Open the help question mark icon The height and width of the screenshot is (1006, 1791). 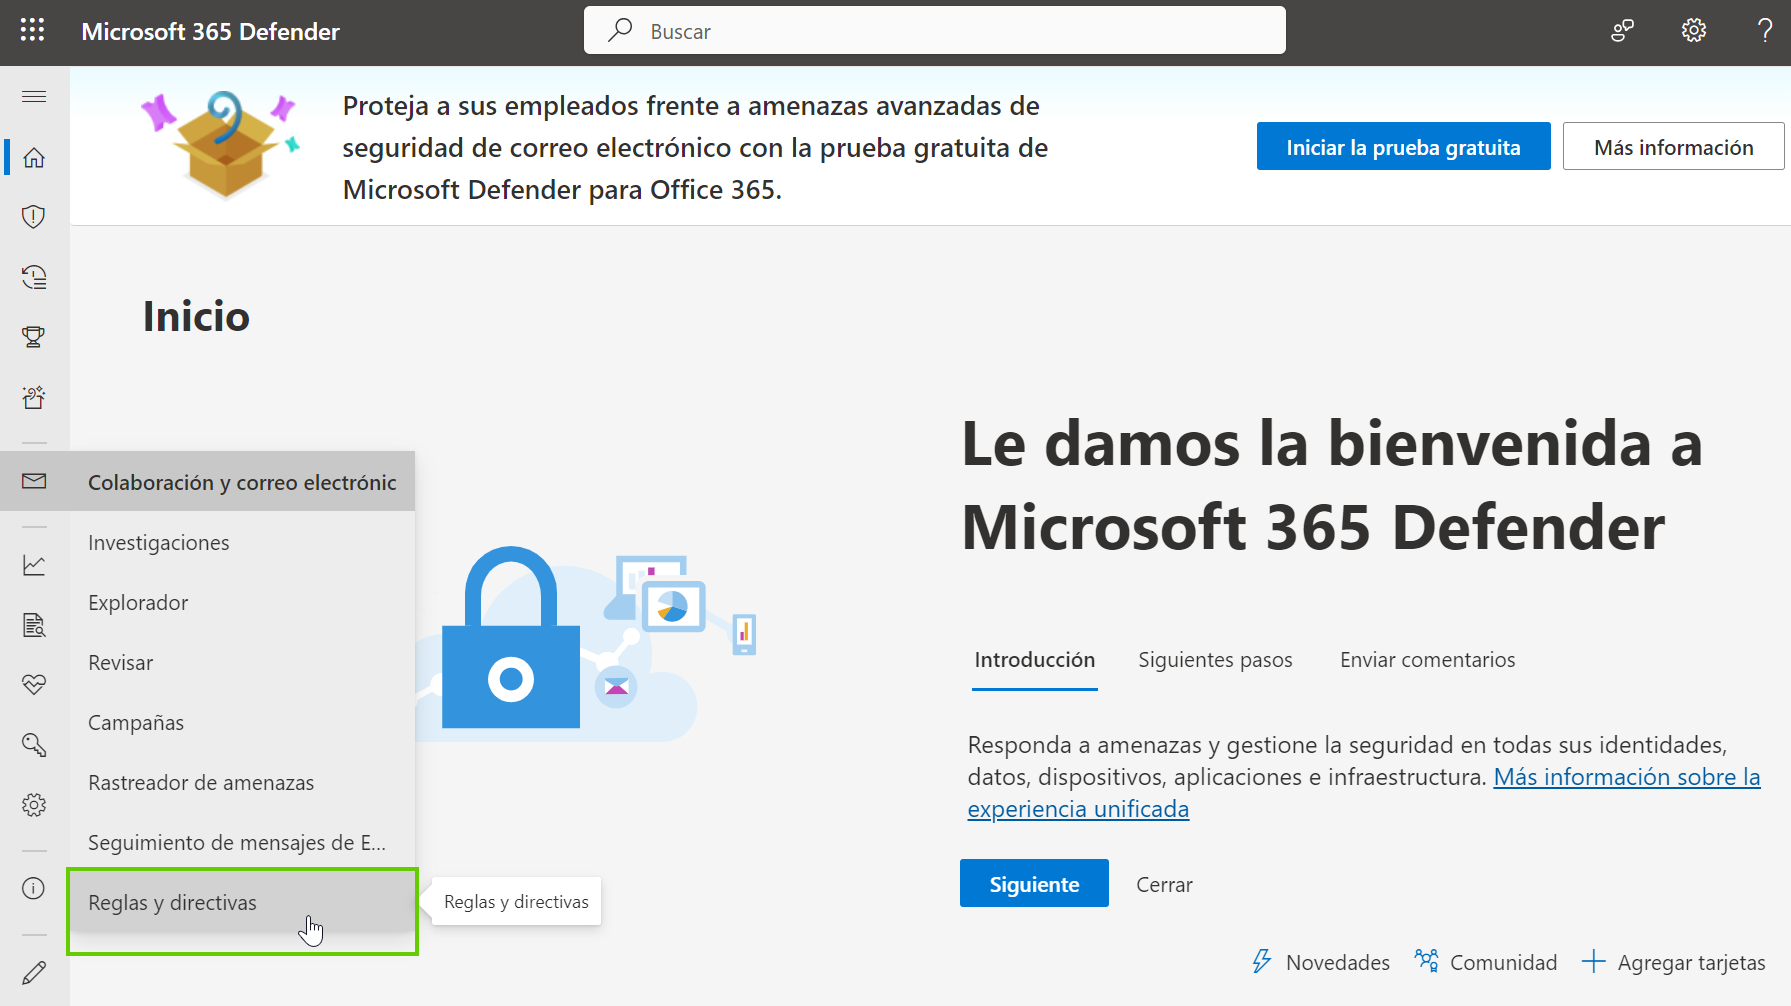coord(1765,31)
